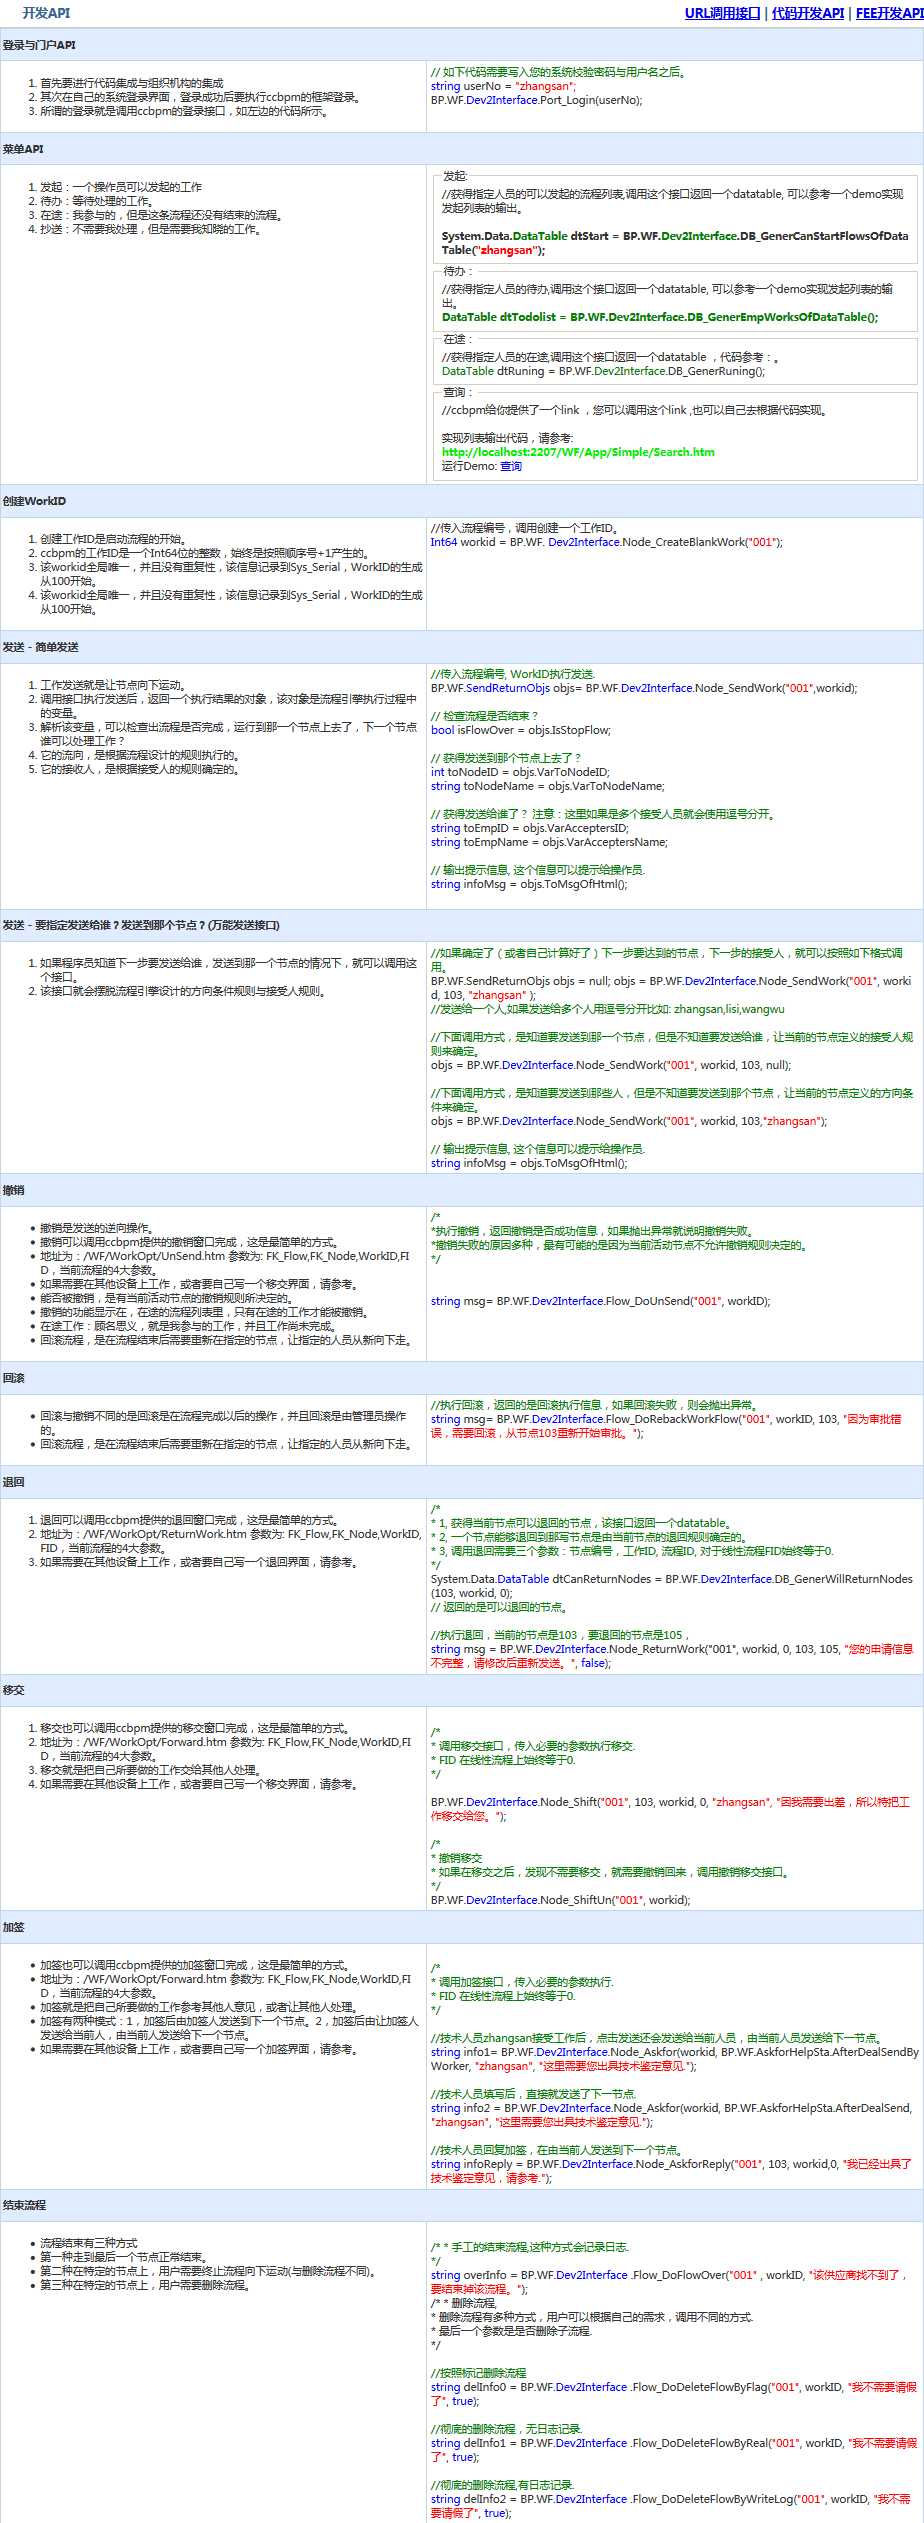The width and height of the screenshot is (924, 2523).
Task: Click the 发起: fieldset legend label
Action: click(x=456, y=175)
